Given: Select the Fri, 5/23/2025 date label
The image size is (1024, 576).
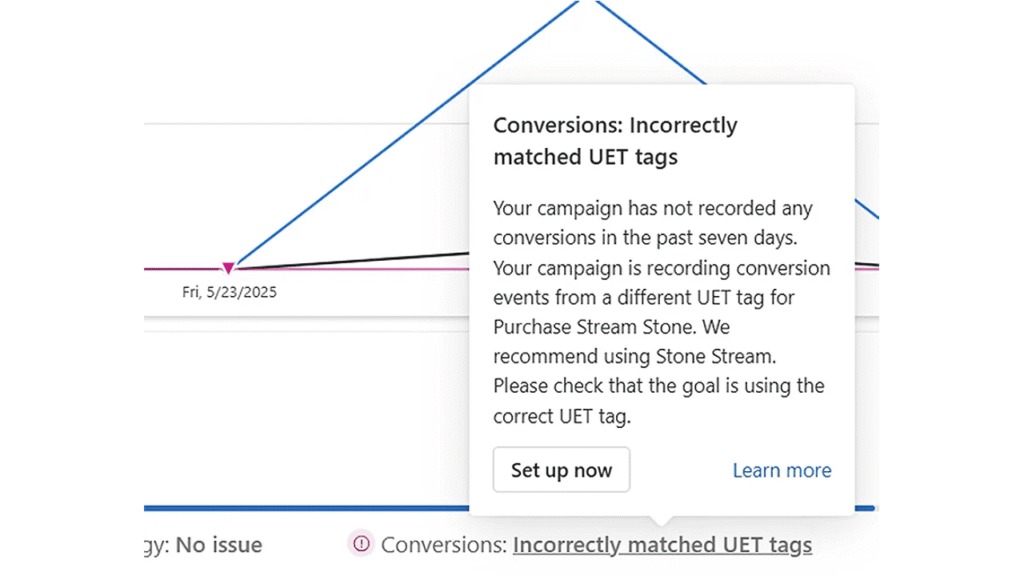Looking at the screenshot, I should pos(229,292).
